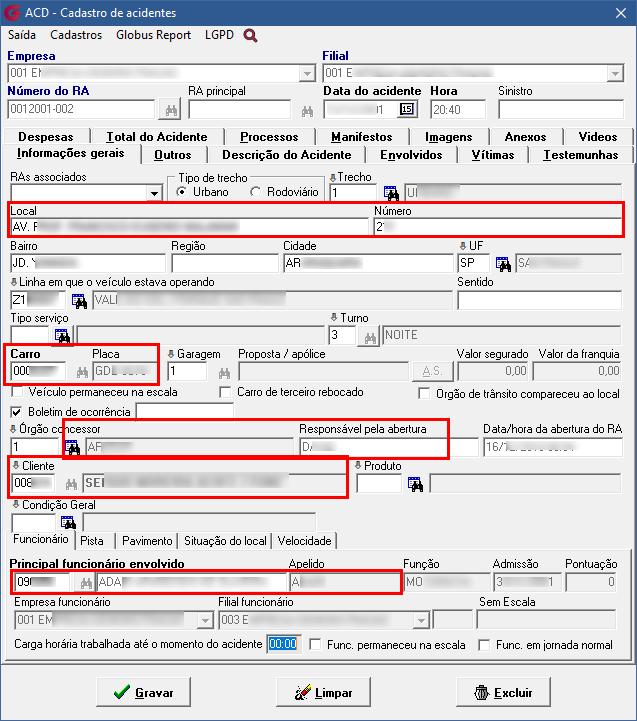
Task: Check Carro de terceiro rebocado
Action: point(225,392)
